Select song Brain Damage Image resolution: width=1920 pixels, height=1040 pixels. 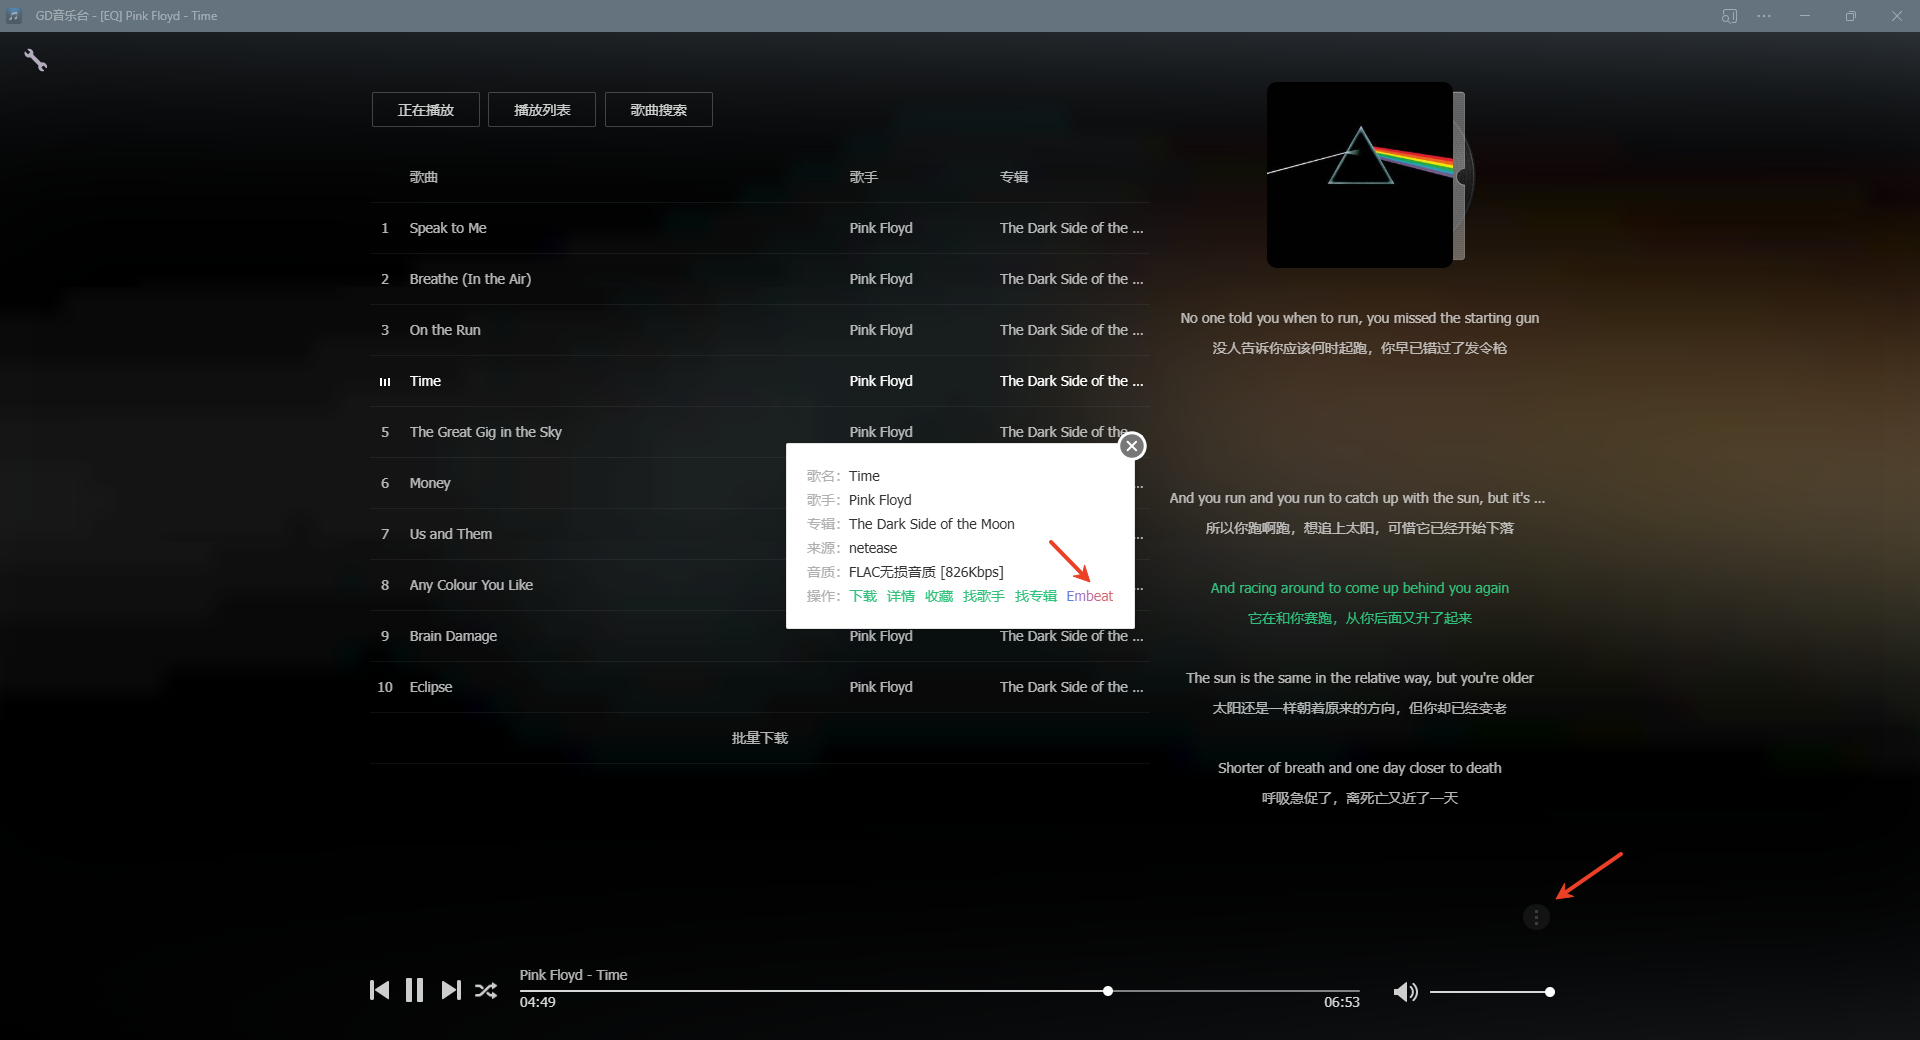coord(453,636)
